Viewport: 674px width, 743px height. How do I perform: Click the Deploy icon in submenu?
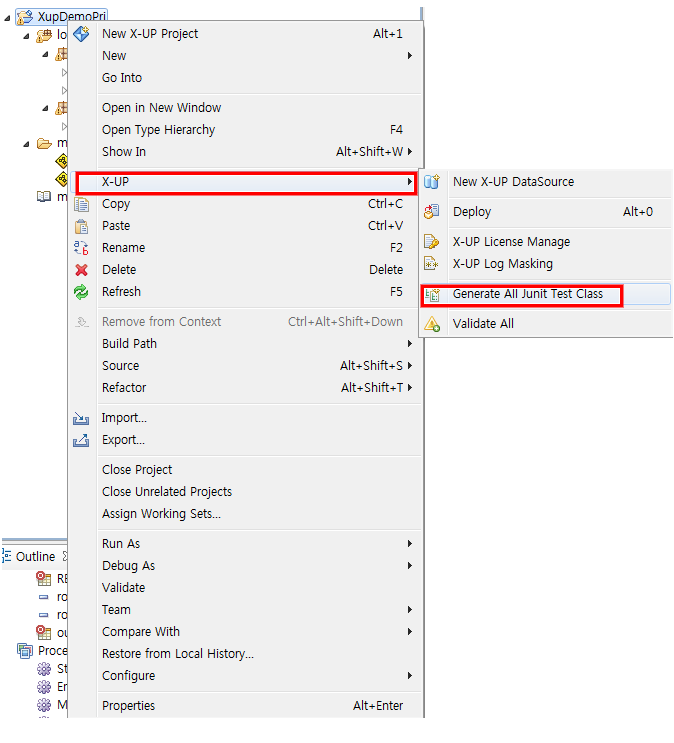[x=432, y=212]
